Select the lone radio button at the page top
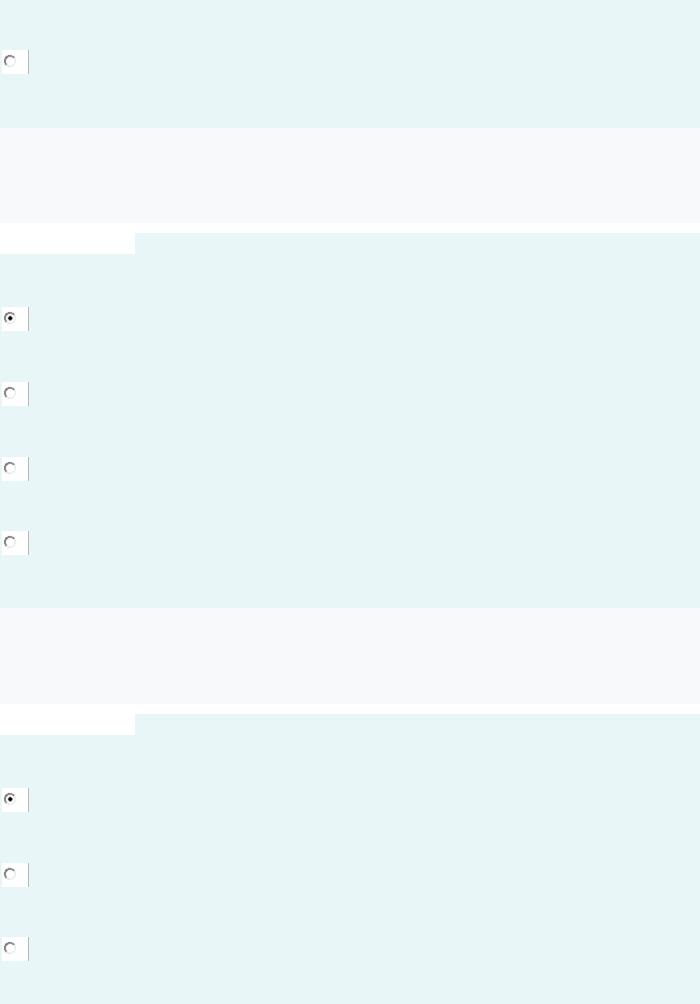Screen dimensions: 700x1004 pyautogui.click(x=10, y=61)
